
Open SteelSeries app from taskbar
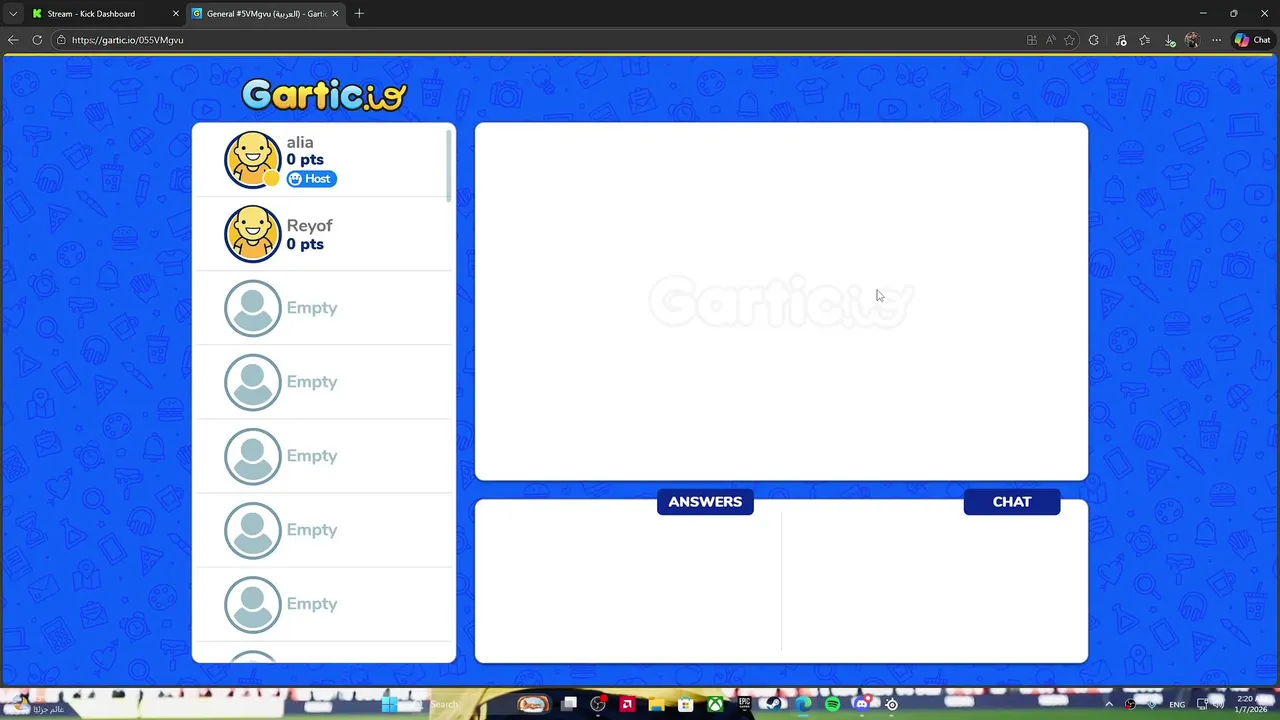[891, 704]
